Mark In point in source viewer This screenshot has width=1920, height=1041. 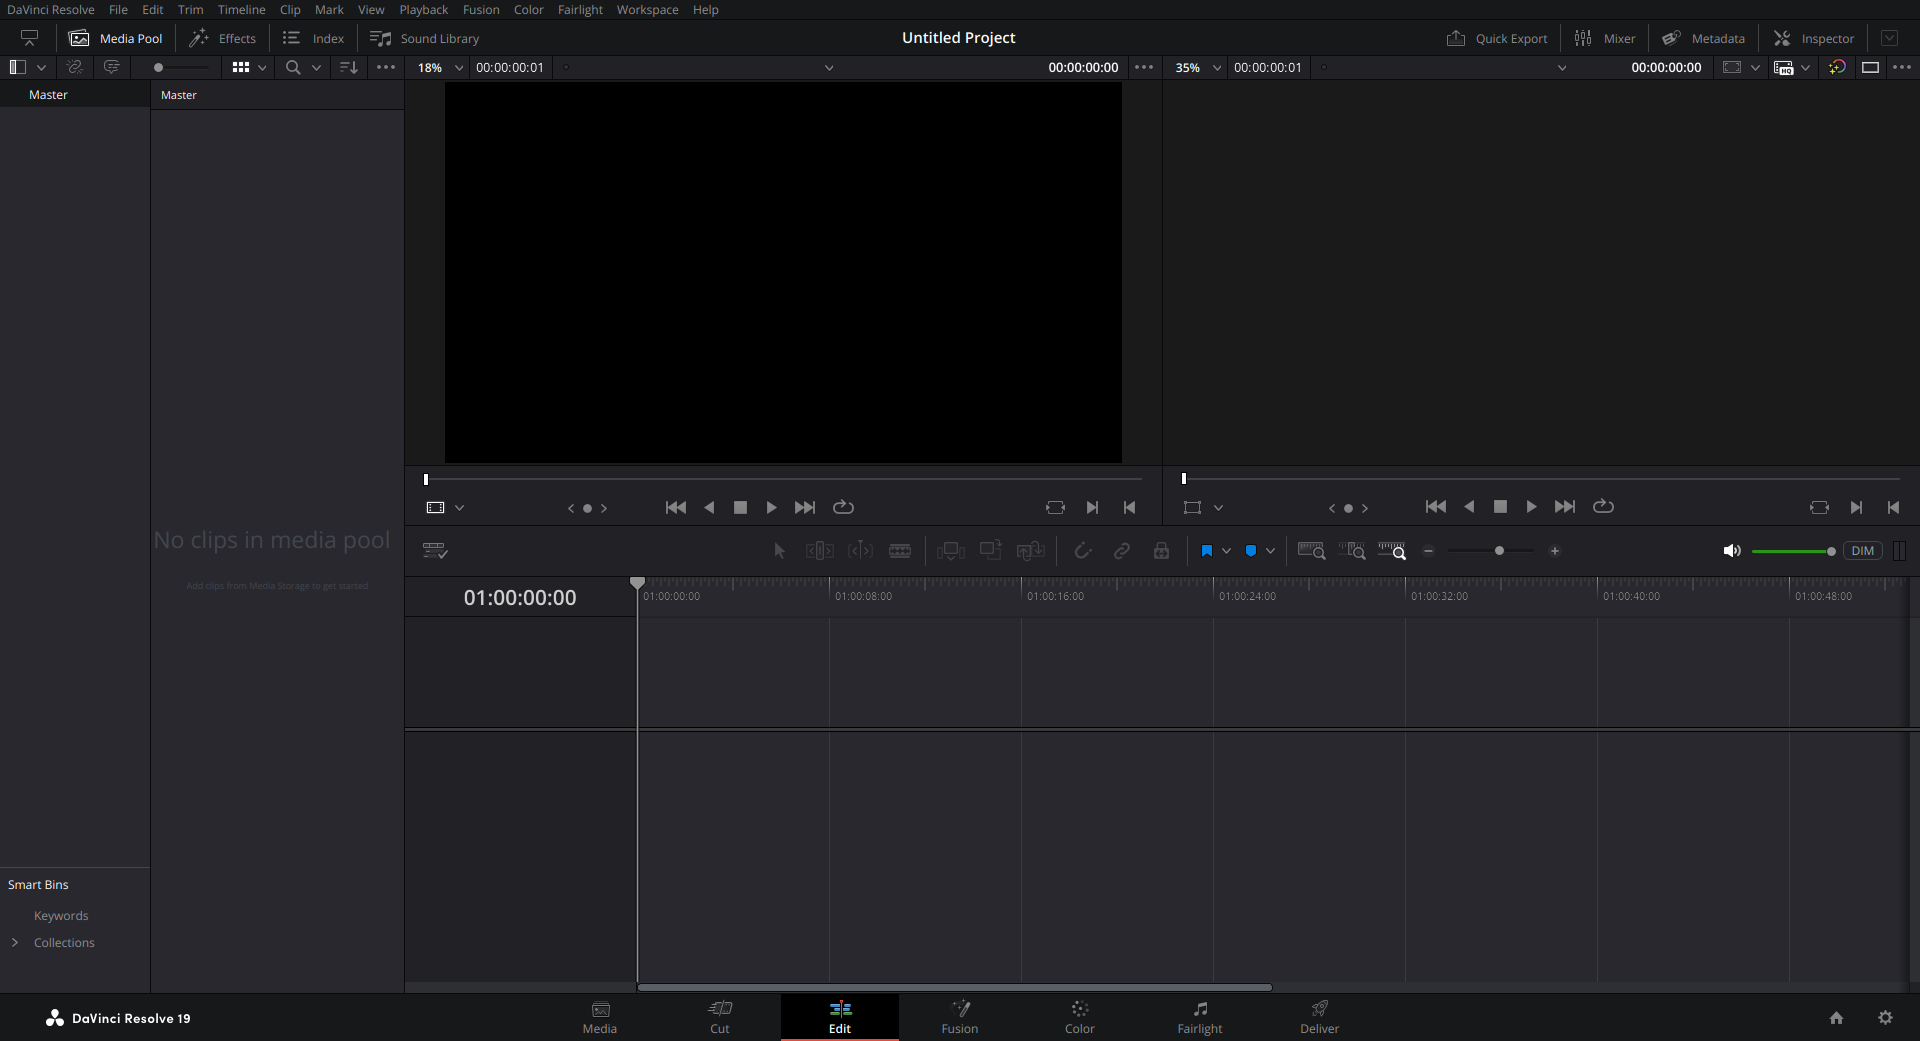(x=1092, y=508)
